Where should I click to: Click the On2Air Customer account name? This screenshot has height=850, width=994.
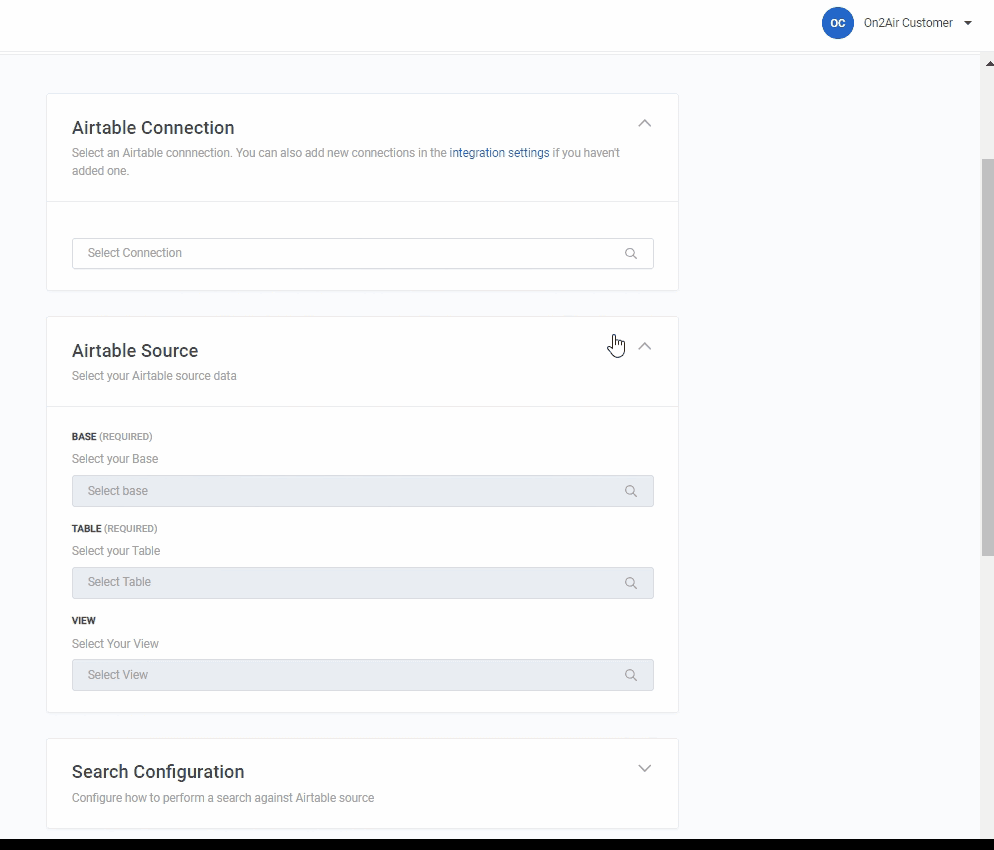coord(907,23)
